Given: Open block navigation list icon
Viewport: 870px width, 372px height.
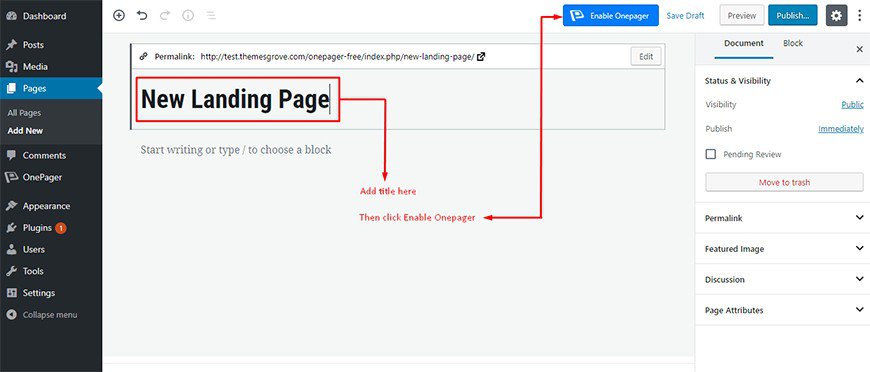Looking at the screenshot, I should (211, 16).
